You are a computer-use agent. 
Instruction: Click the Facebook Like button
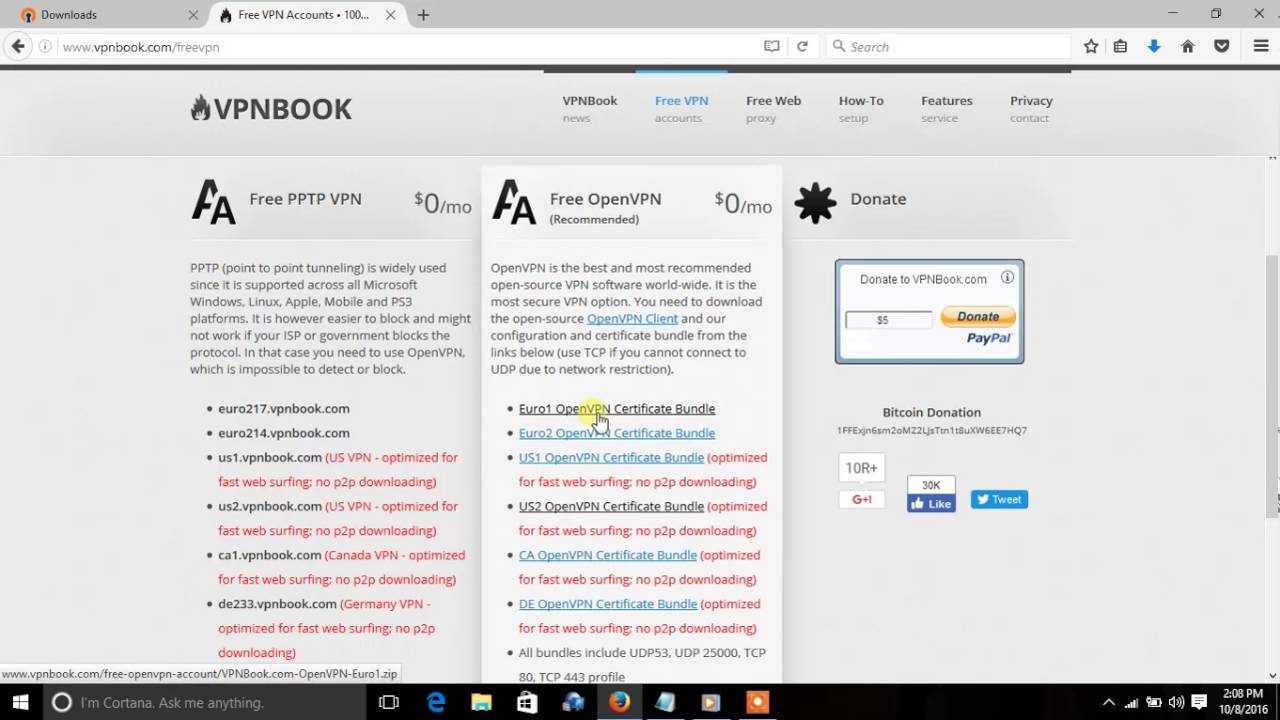coord(931,503)
